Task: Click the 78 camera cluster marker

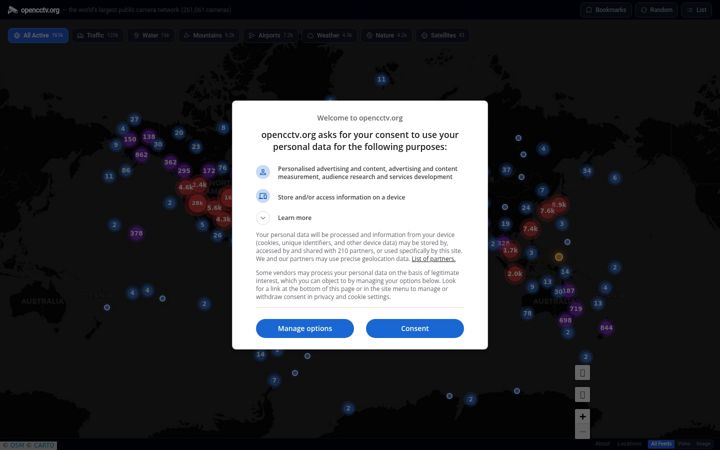Action: (x=527, y=314)
